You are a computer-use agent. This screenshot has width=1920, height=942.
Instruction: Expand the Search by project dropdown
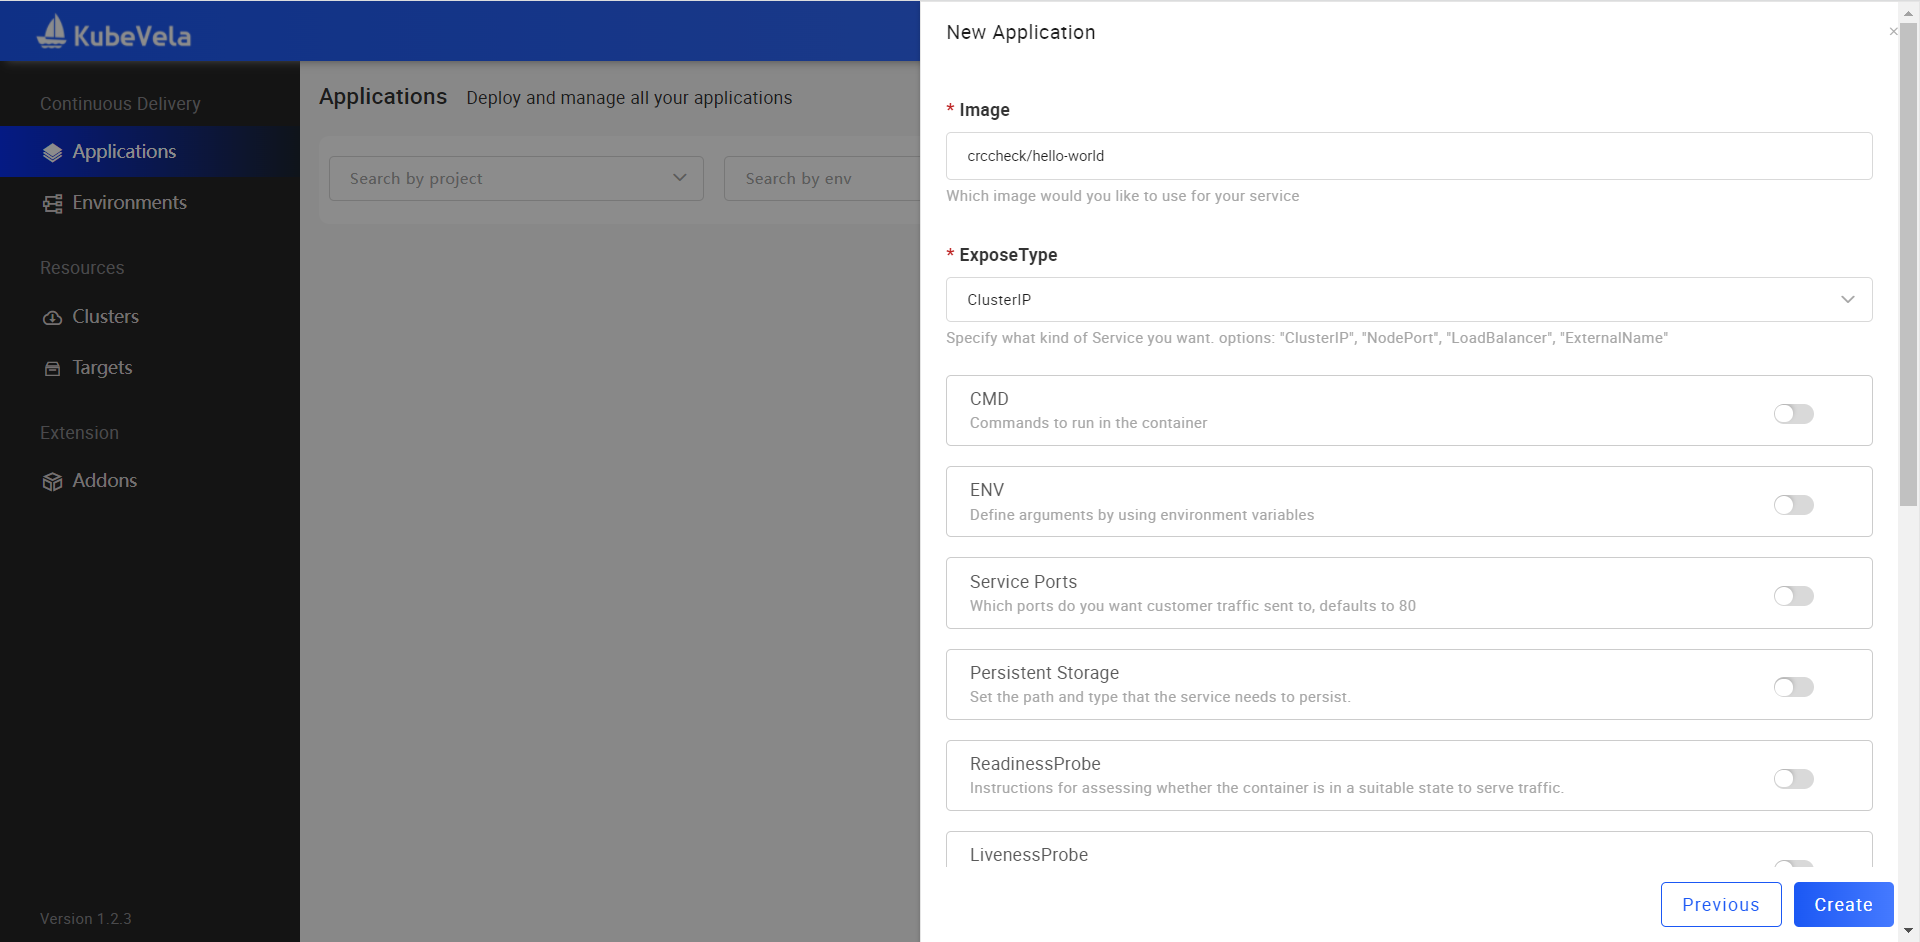pos(516,179)
